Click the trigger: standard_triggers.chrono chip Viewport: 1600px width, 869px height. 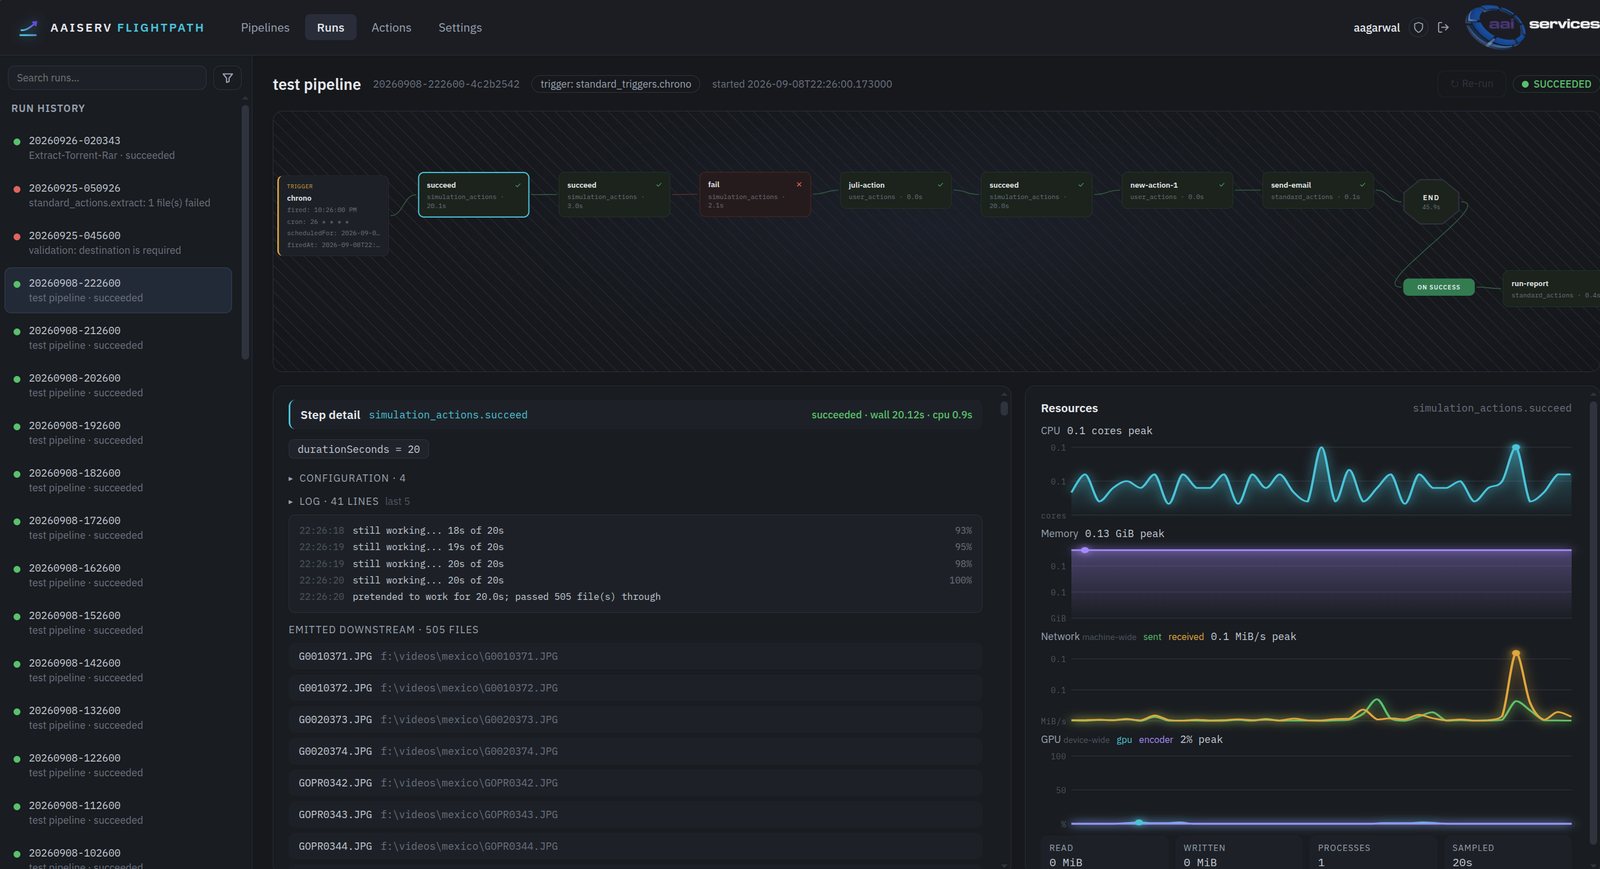coord(616,84)
